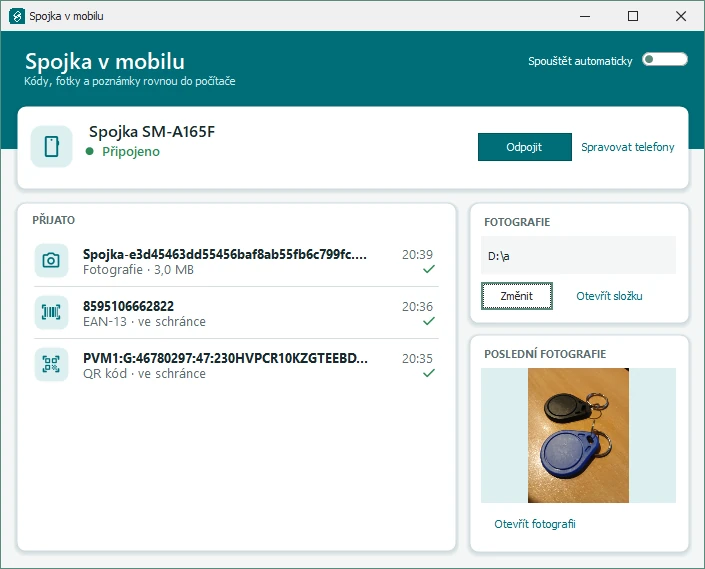Click the Otevřít fotografii link
The image size is (705, 569).
(535, 524)
